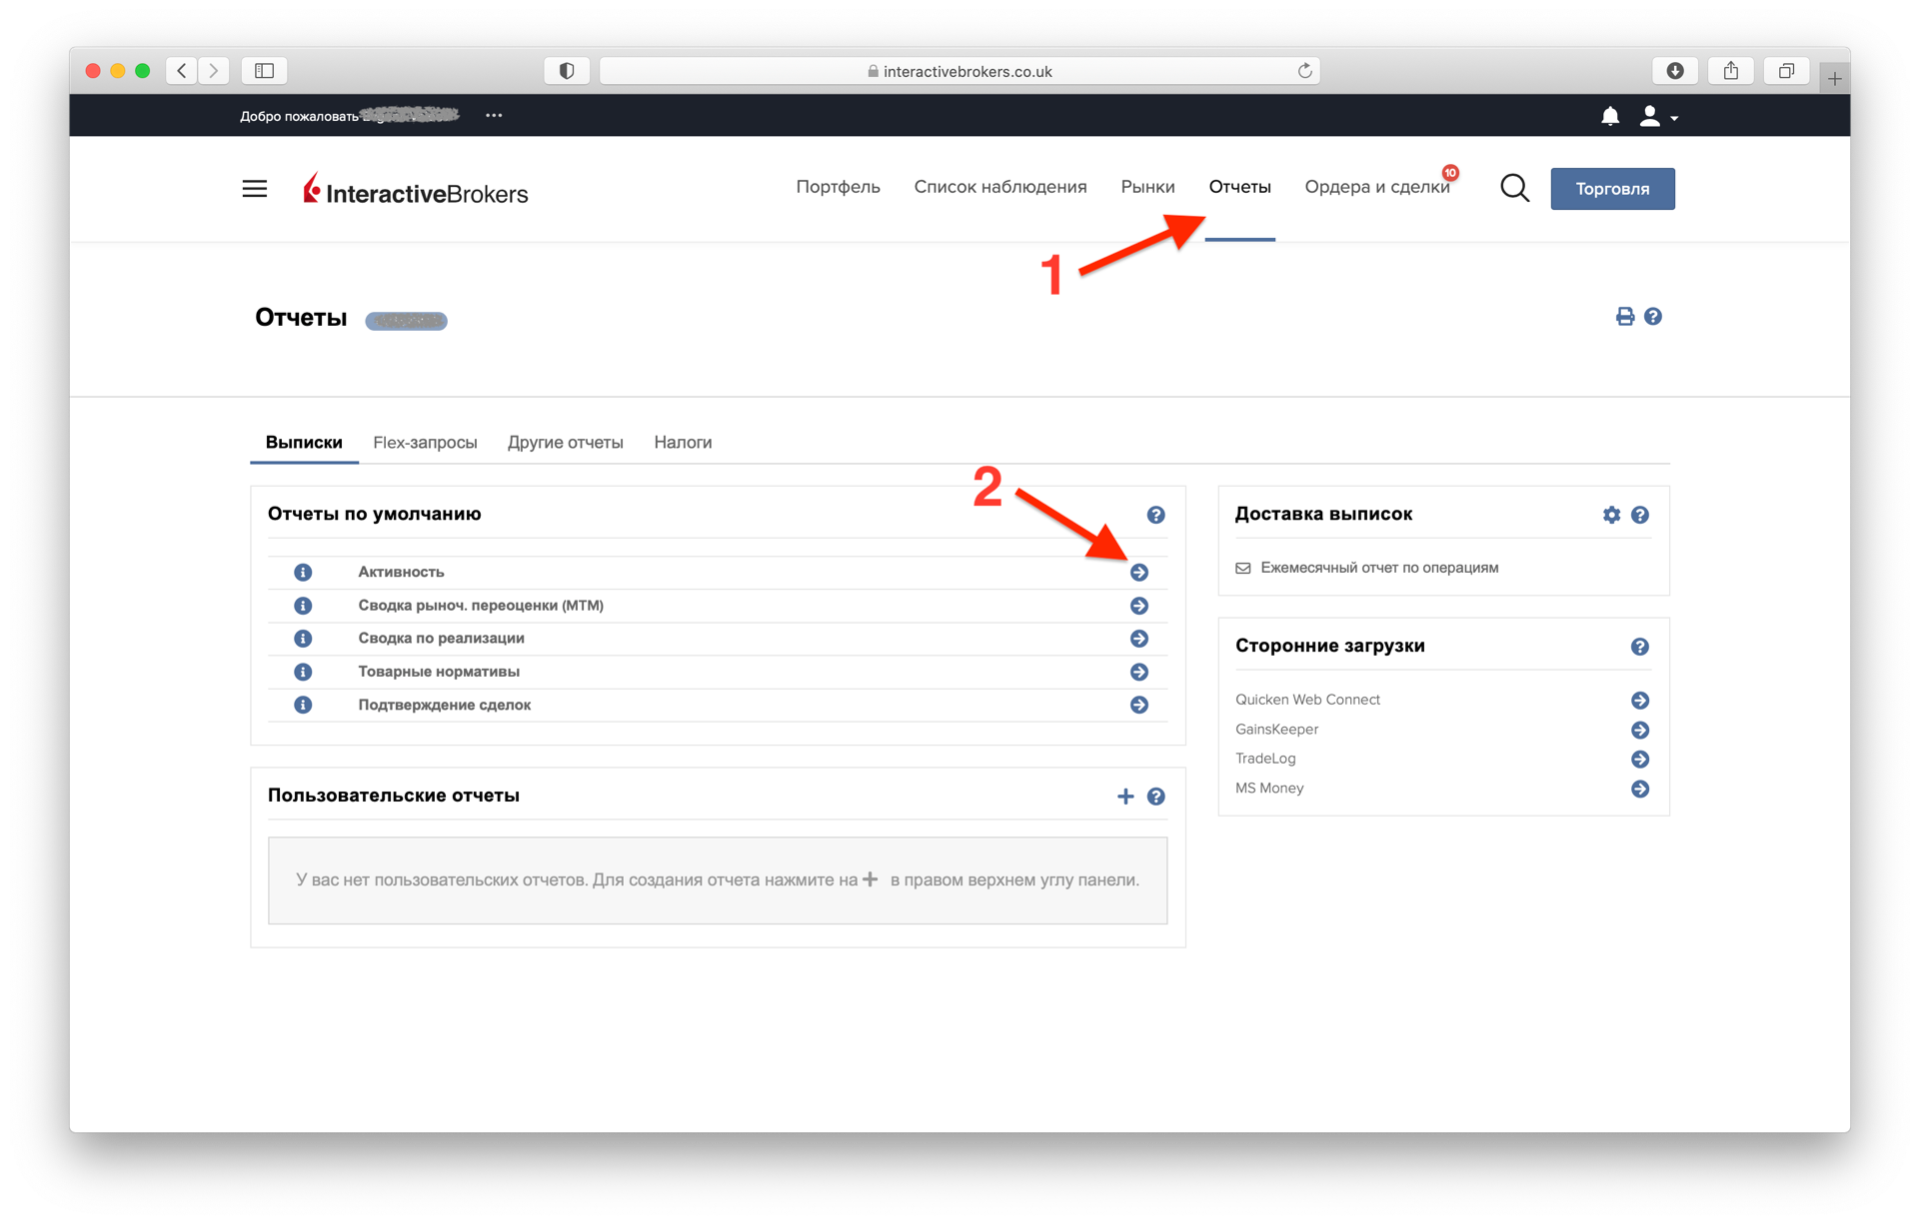Open the Портфель menu item
This screenshot has height=1224, width=1920.
[838, 187]
